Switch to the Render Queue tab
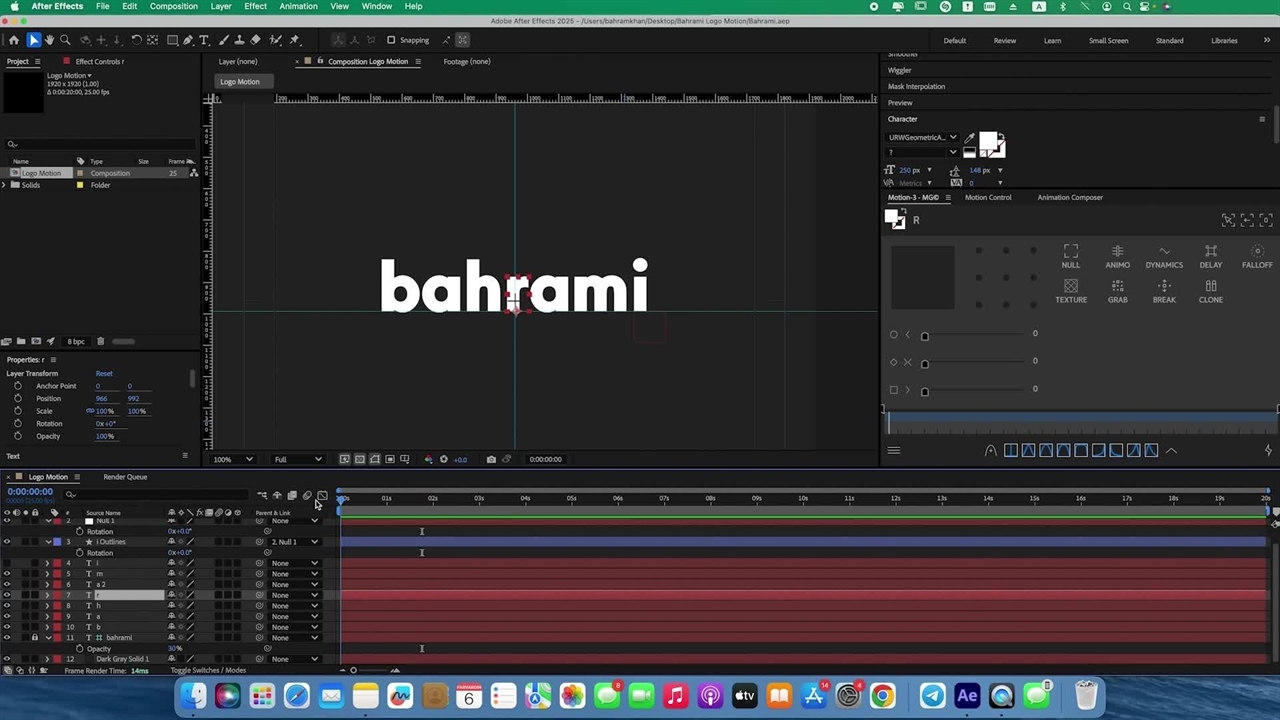Screen dimensions: 1280x720 [125, 477]
